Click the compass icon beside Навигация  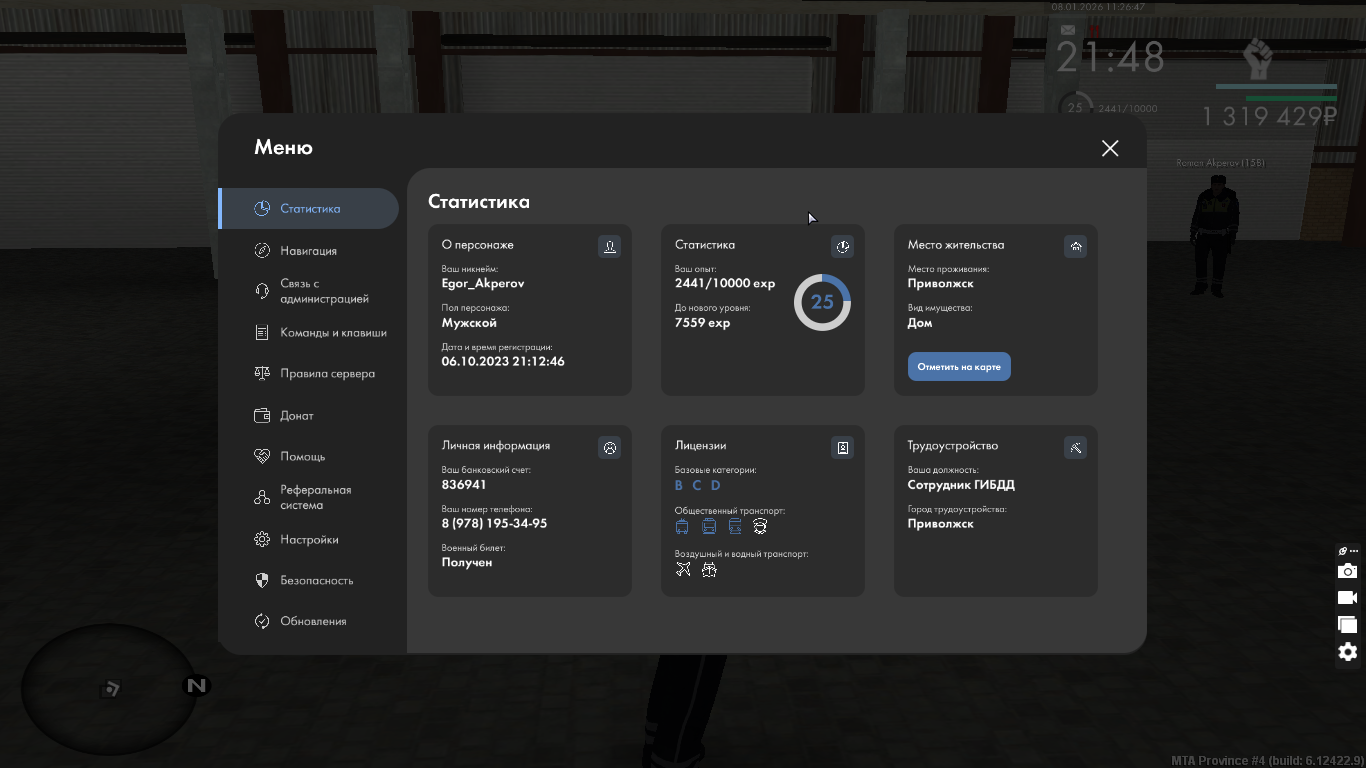click(x=262, y=250)
